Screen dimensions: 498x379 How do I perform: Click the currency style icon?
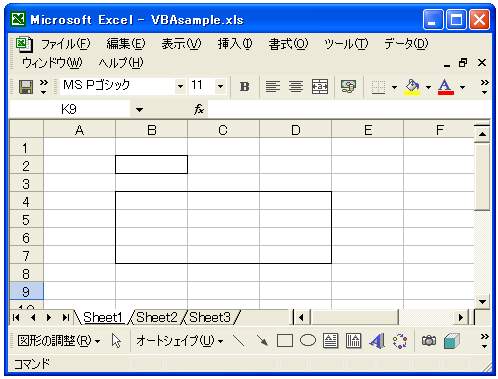[x=348, y=87]
